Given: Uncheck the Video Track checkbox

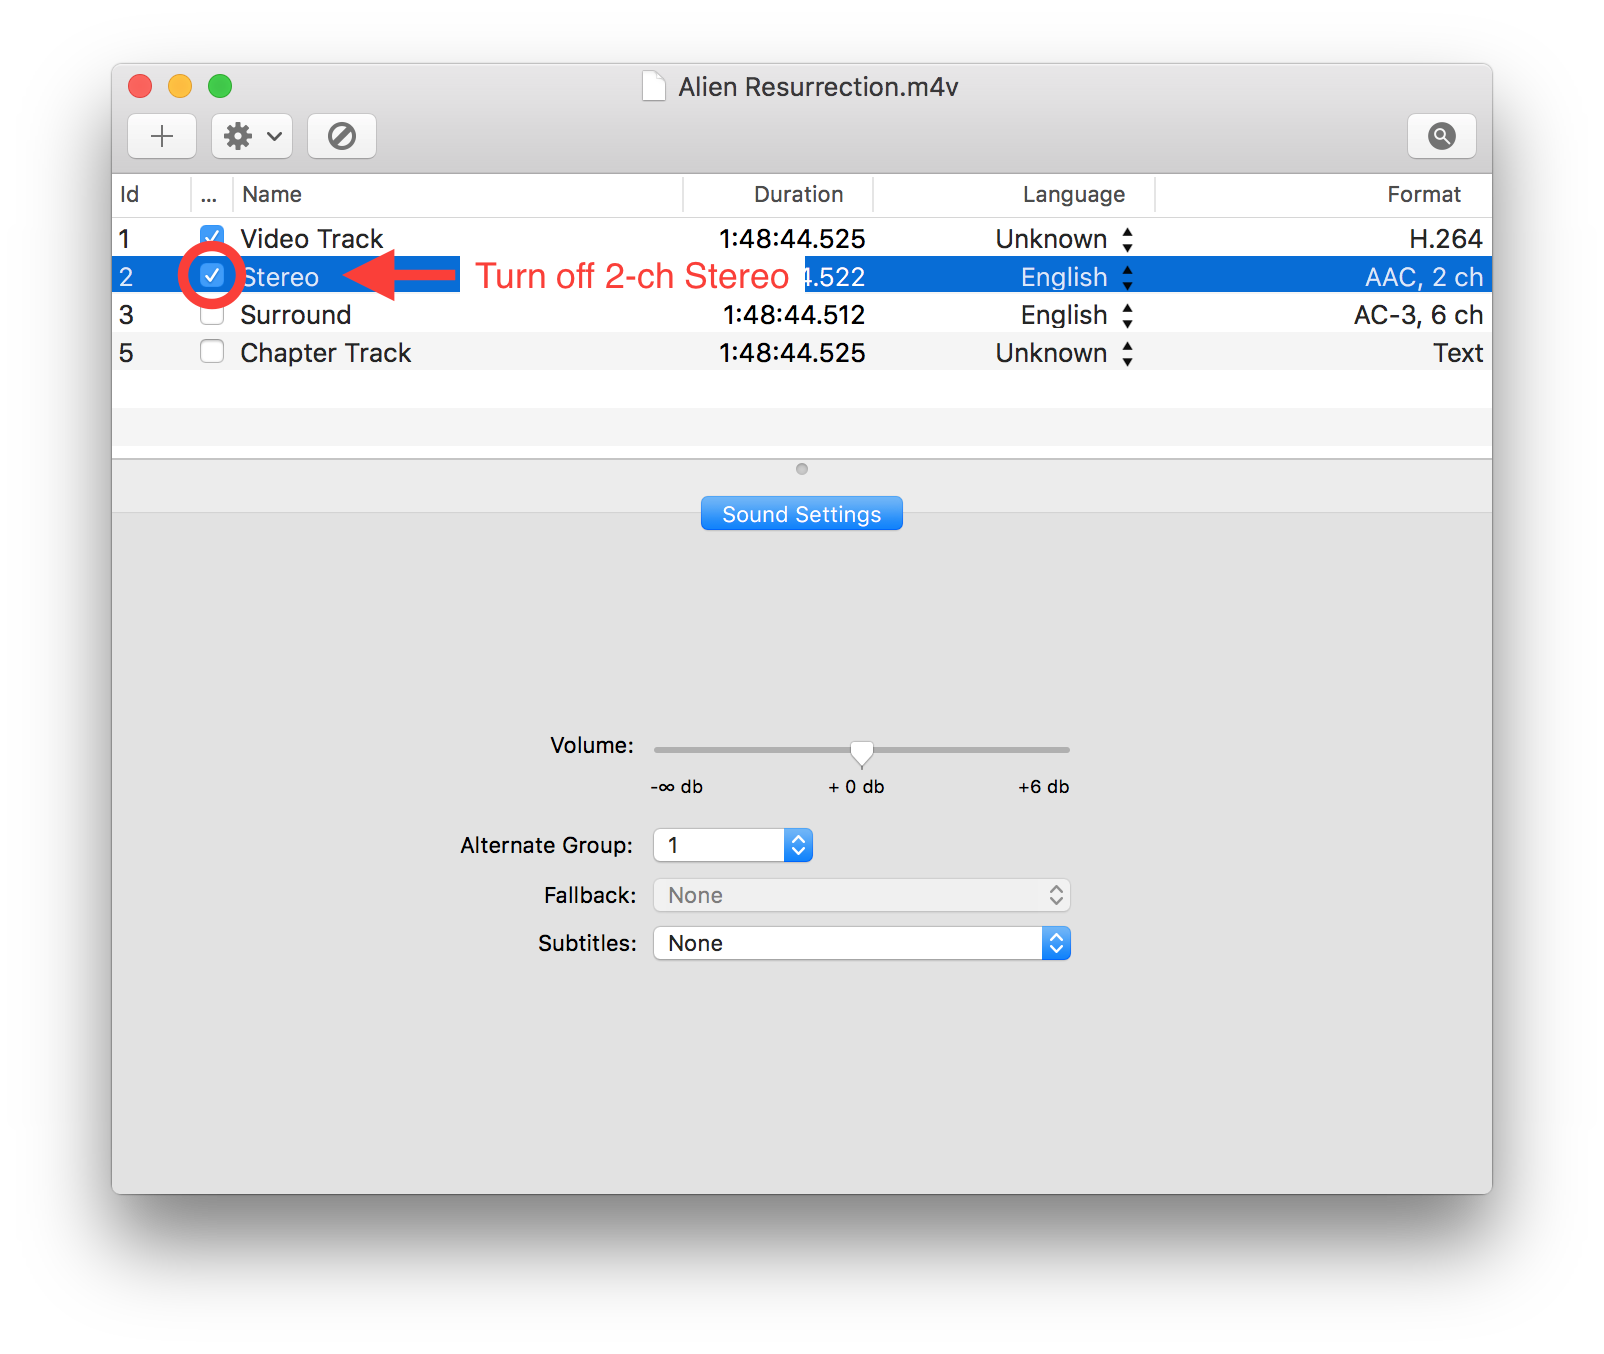Looking at the screenshot, I should pos(212,237).
